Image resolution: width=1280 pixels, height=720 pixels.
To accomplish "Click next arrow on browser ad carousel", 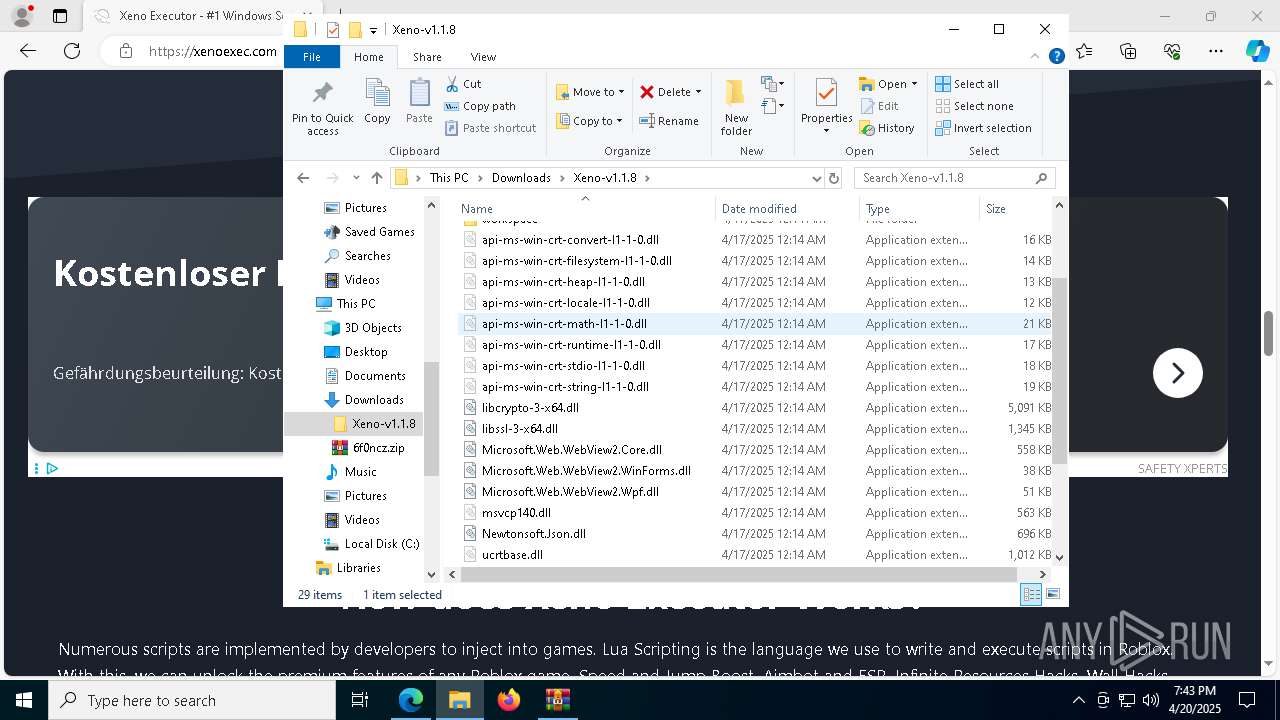I will click(x=1177, y=373).
